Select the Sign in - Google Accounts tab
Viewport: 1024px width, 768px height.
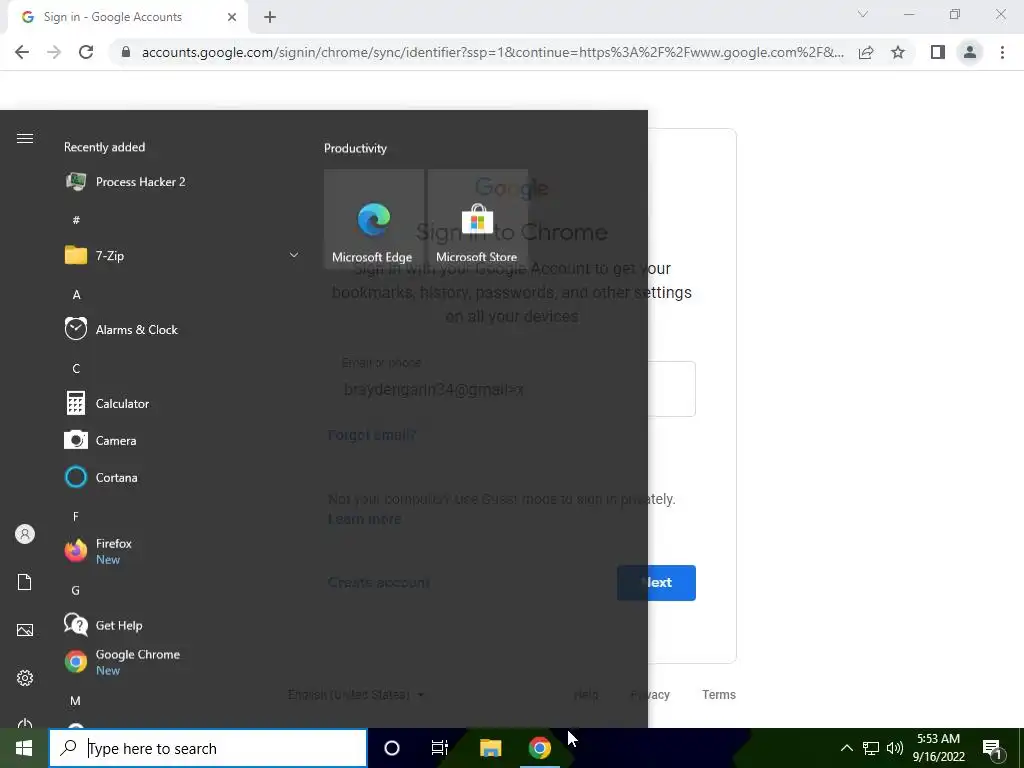pyautogui.click(x=128, y=17)
